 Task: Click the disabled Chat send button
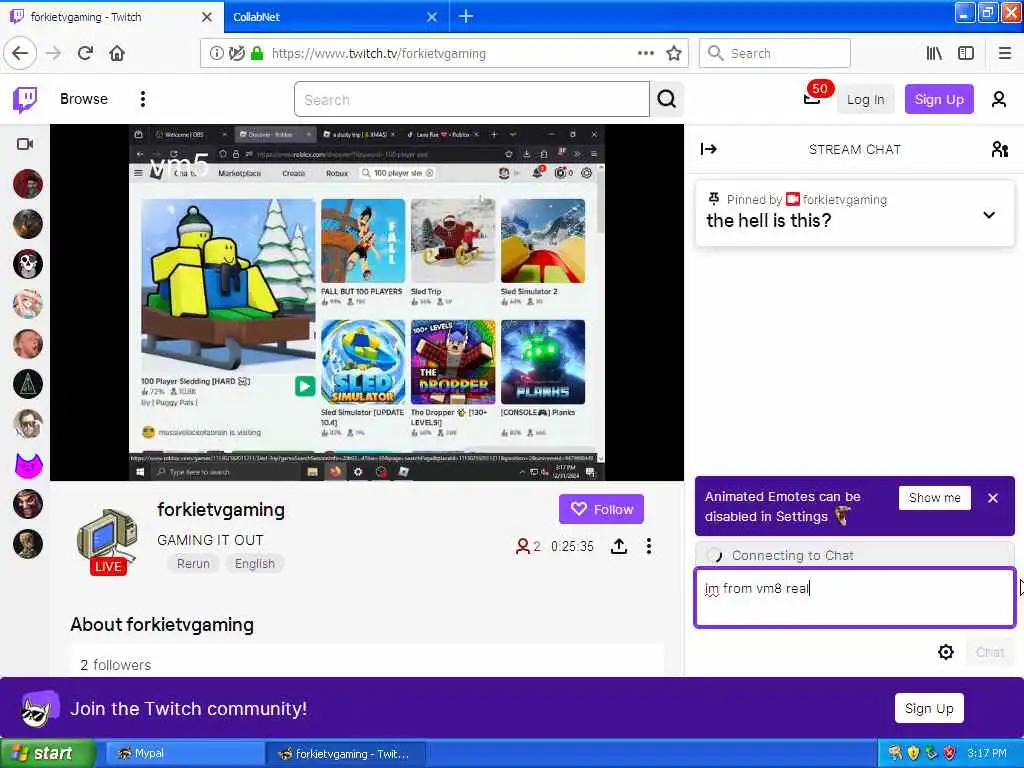[x=990, y=652]
